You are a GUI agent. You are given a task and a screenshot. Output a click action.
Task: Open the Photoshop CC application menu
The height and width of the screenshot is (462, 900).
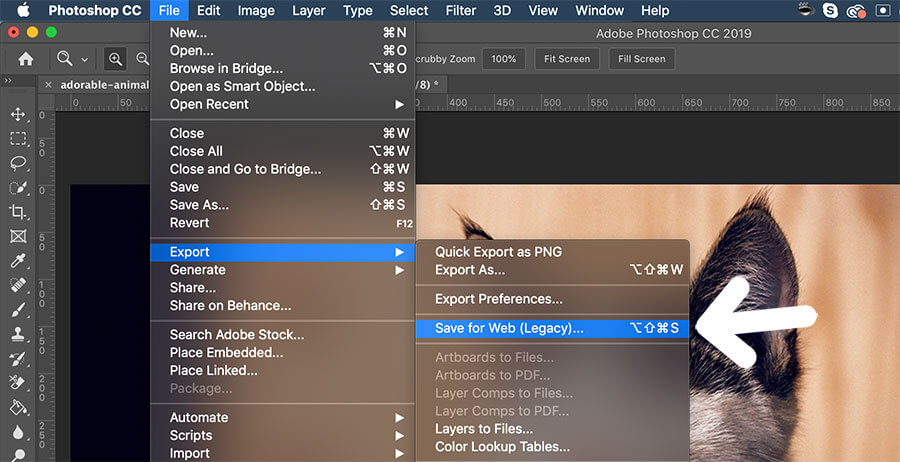tap(95, 10)
